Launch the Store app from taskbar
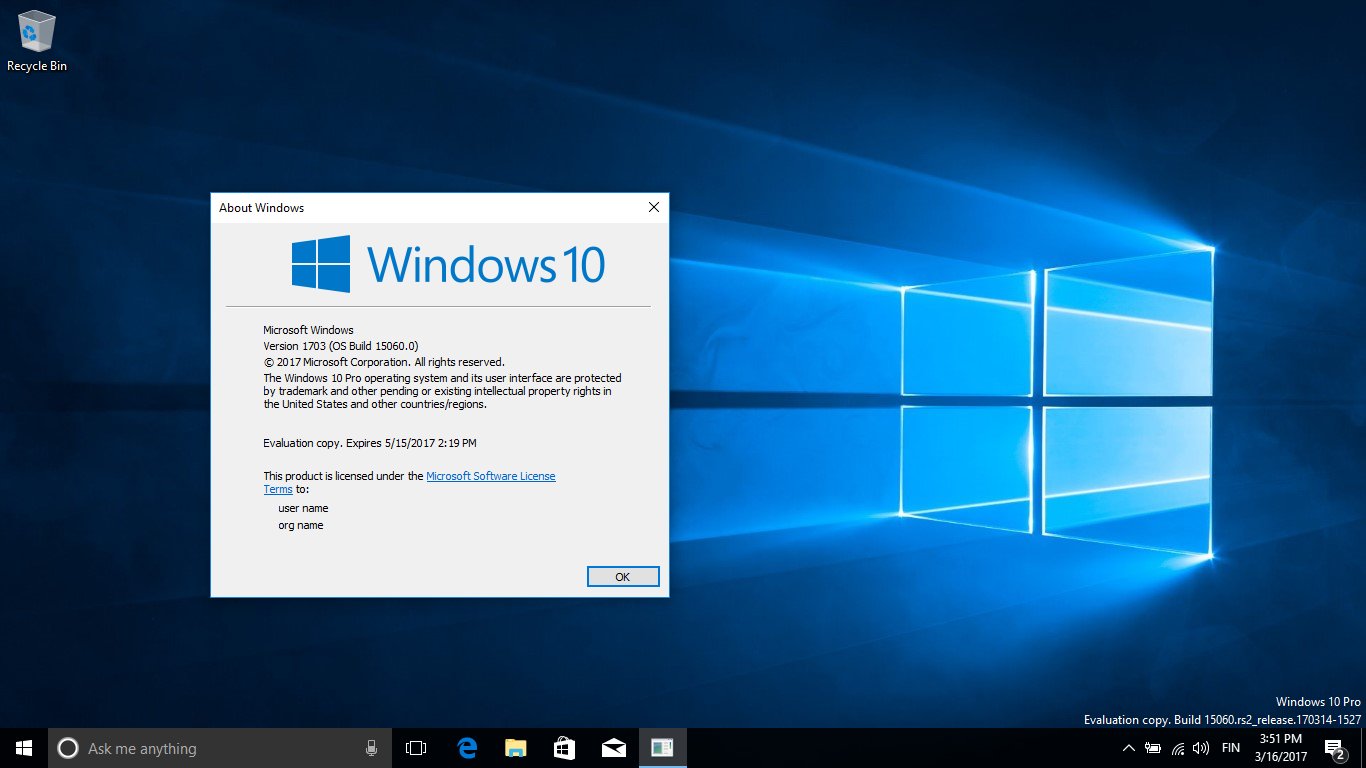 [564, 748]
